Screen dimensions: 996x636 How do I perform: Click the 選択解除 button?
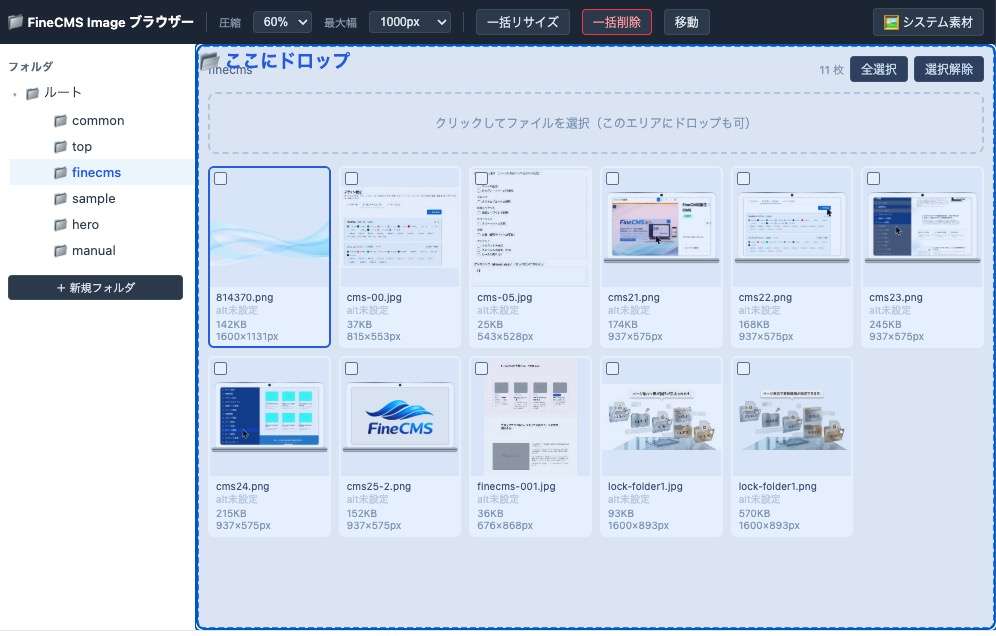coord(949,69)
